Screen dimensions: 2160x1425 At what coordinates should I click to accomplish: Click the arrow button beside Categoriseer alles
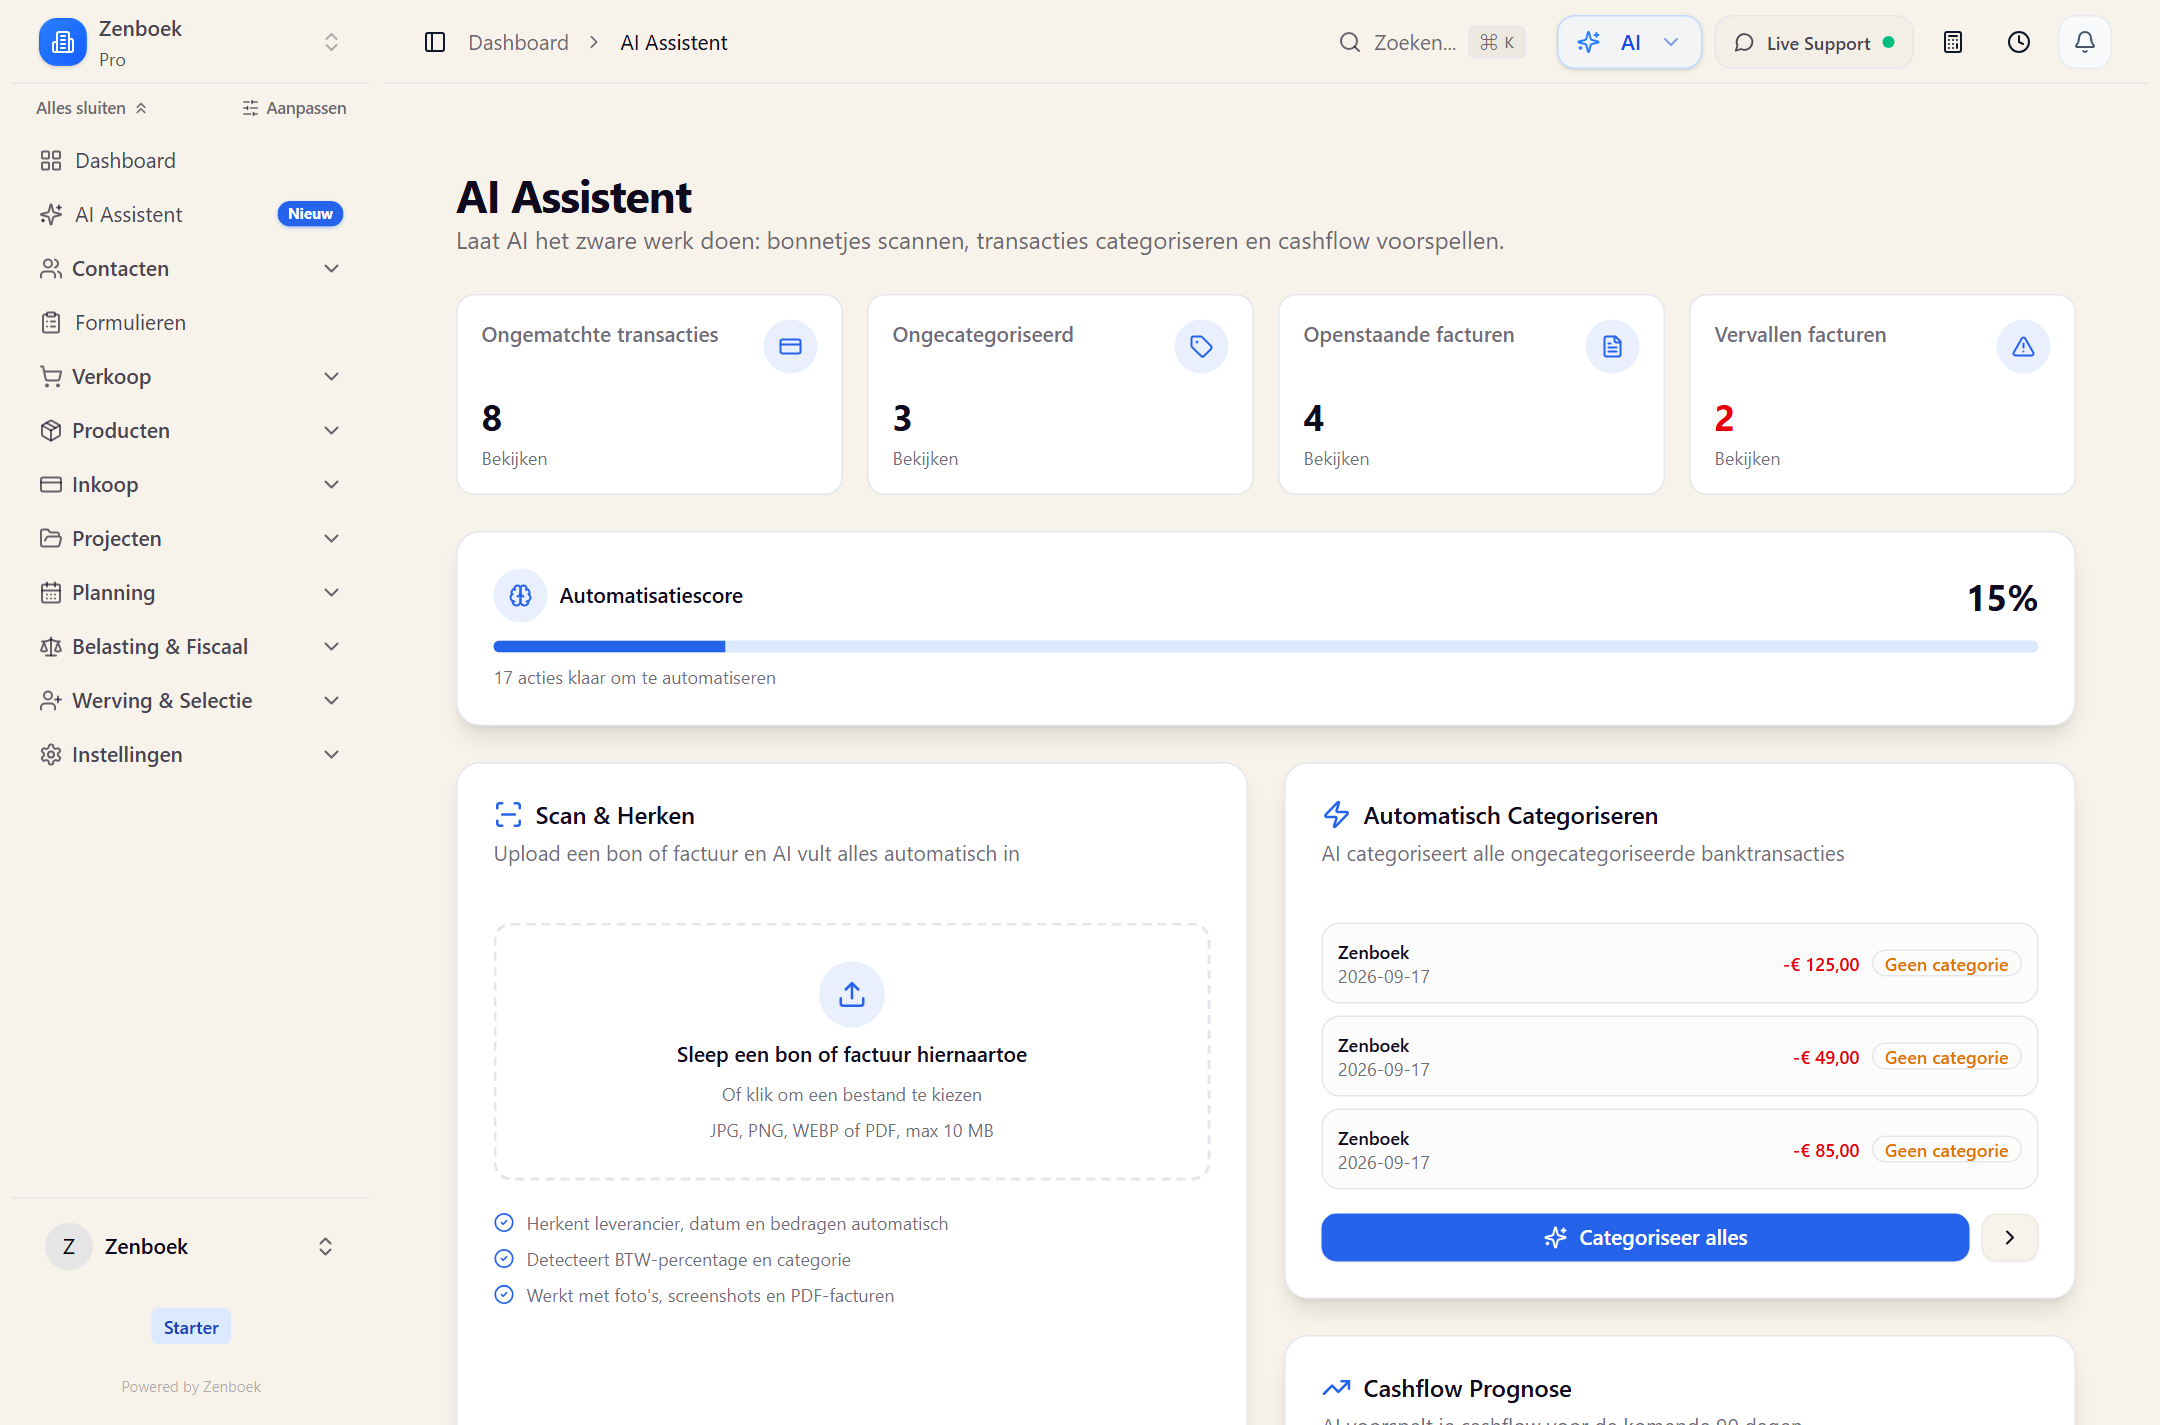point(2010,1237)
